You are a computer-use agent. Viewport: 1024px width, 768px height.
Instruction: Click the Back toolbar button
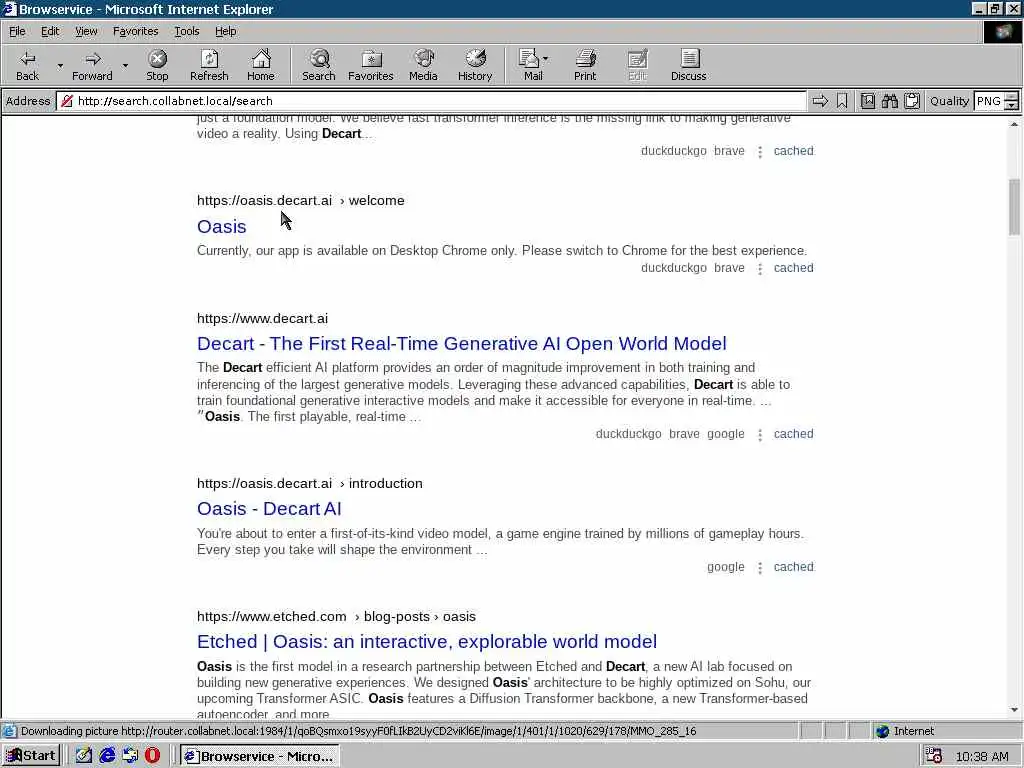click(27, 65)
